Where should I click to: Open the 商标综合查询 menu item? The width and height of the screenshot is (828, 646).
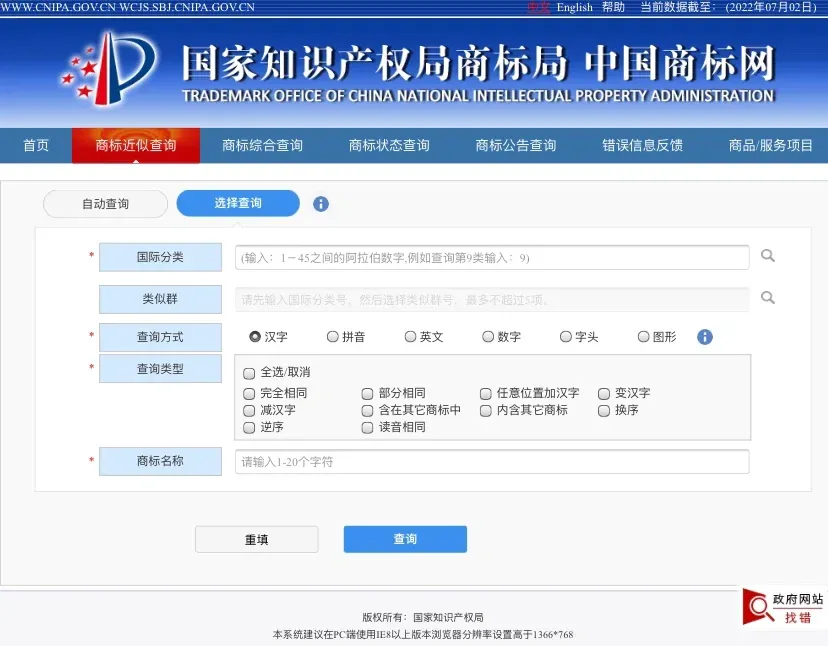pos(262,146)
